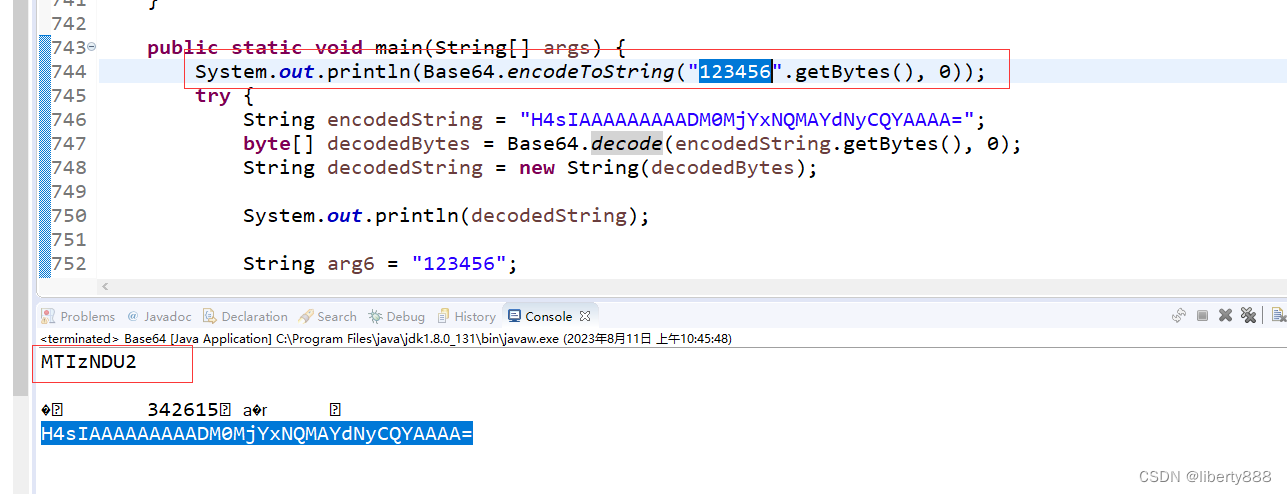Viewport: 1287px width, 494px height.
Task: Click the garbled 342615 console output line
Action: click(x=191, y=409)
